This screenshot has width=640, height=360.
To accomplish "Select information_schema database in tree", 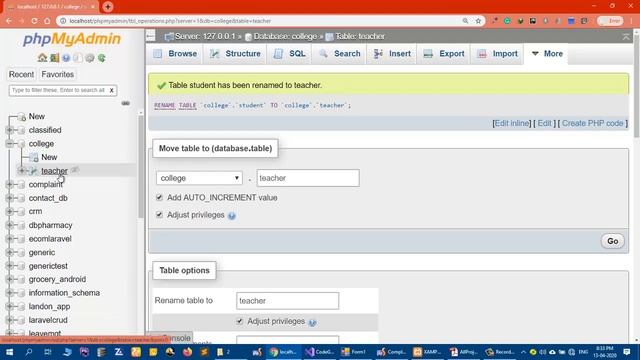I will click(64, 293).
